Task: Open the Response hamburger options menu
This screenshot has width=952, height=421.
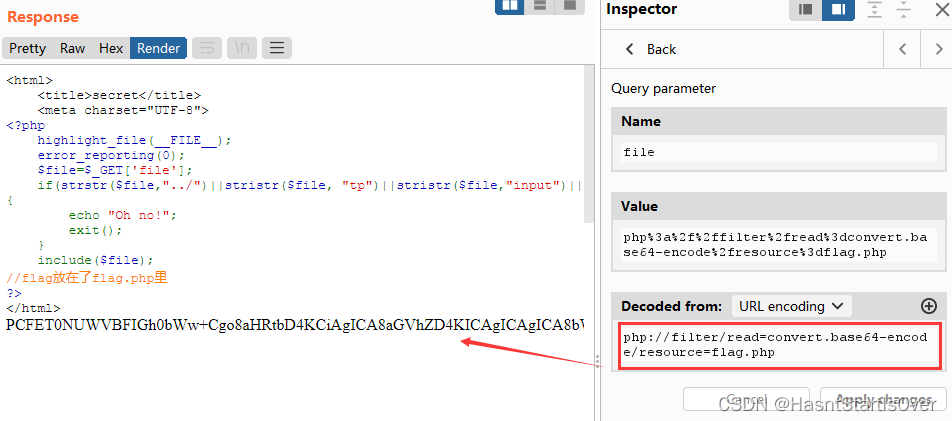Action: pyautogui.click(x=277, y=47)
